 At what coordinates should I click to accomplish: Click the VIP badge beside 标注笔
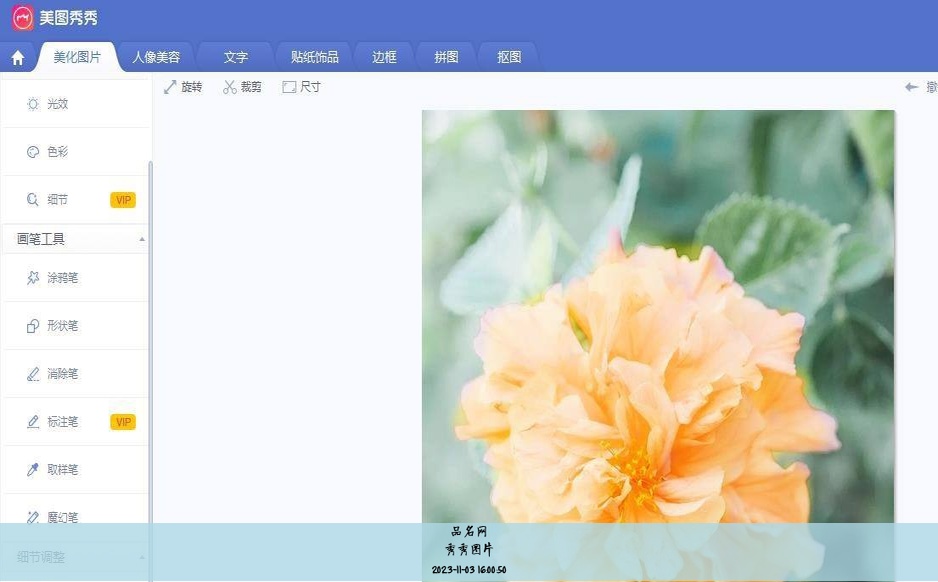pos(123,422)
